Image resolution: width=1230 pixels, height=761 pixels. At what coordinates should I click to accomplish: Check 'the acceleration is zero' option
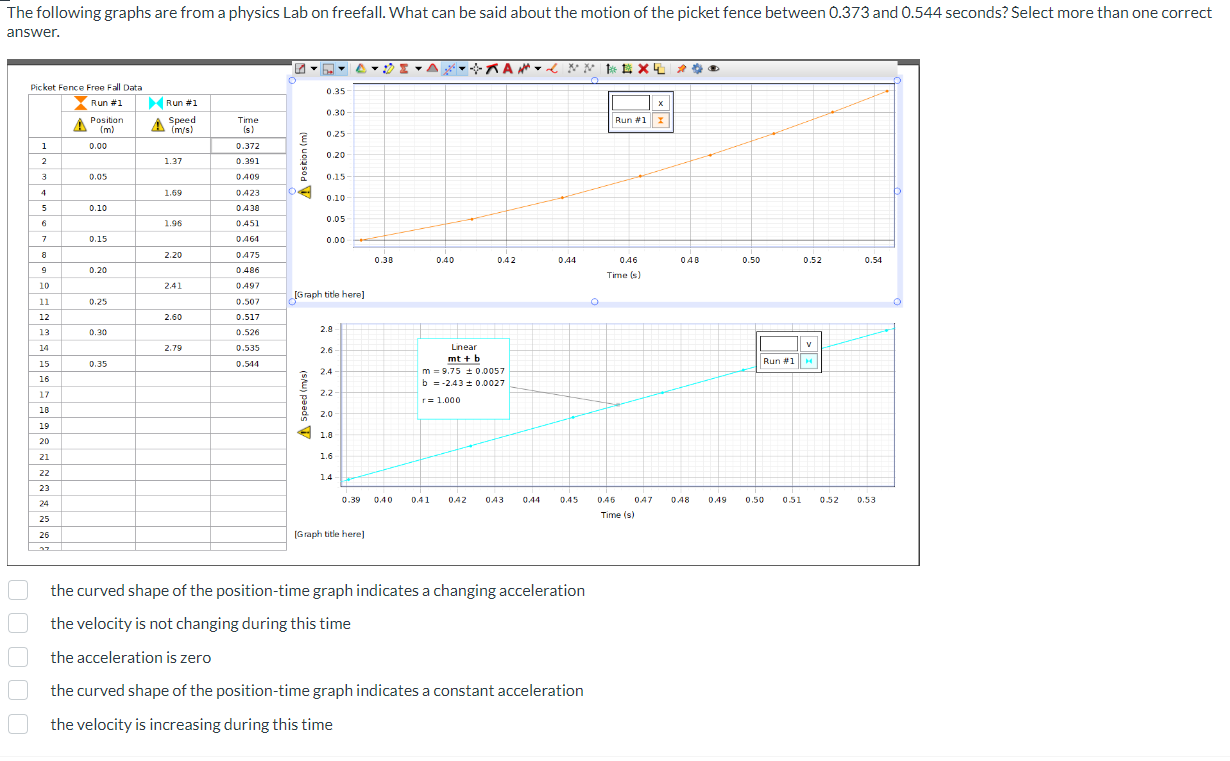17,657
